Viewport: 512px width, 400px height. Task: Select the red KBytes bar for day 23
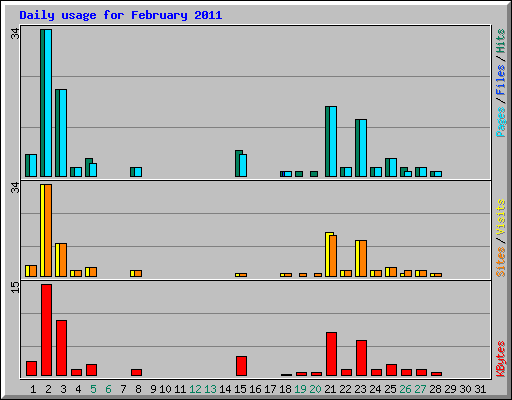click(362, 358)
